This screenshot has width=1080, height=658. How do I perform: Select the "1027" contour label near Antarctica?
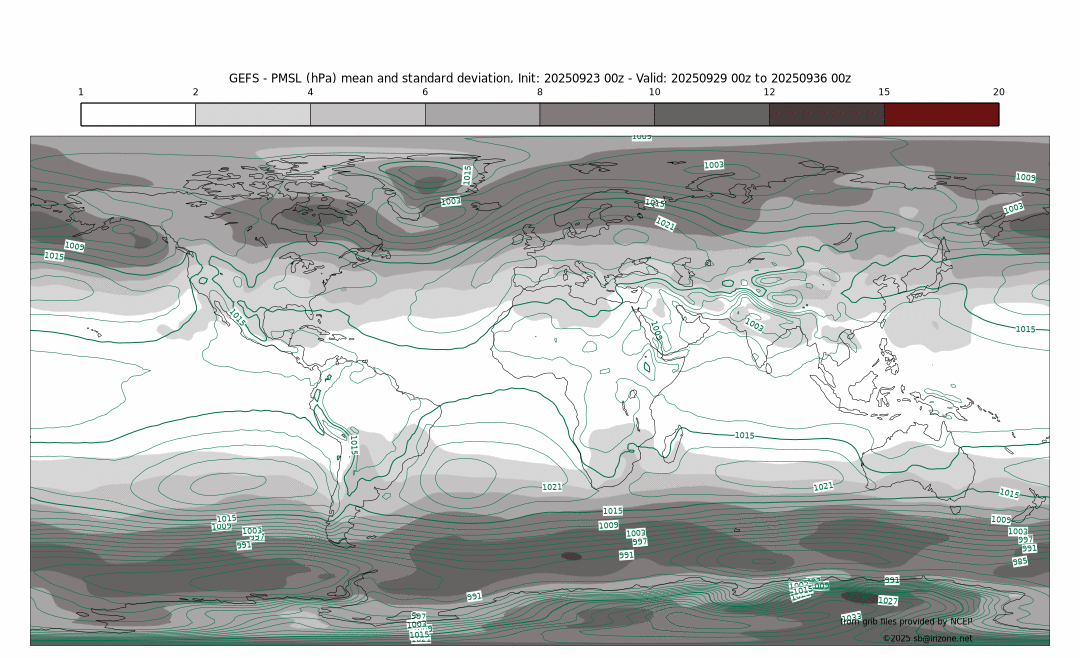(x=887, y=600)
